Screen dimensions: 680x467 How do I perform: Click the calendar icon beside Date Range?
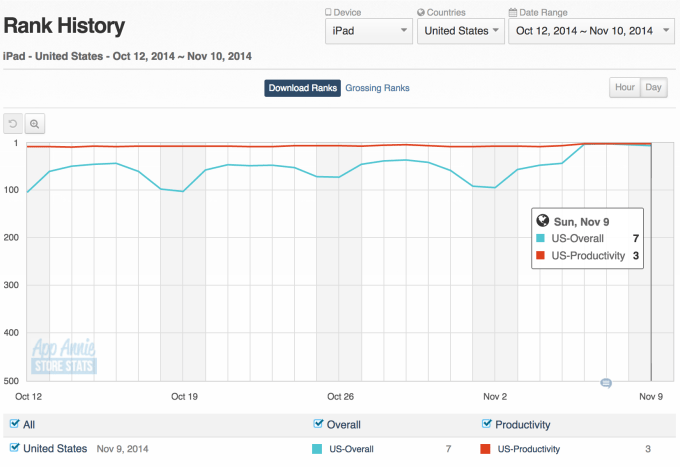tap(513, 12)
